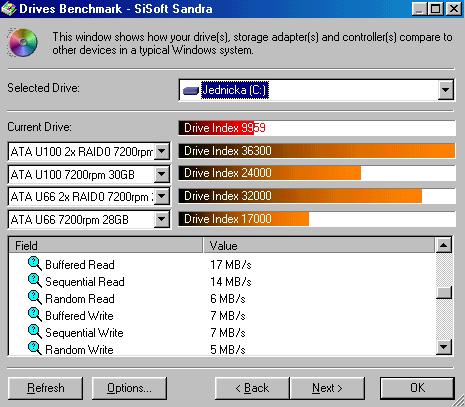This screenshot has width=465, height=407.
Task: Click the magnifier icon beside Buffered Write
Action: click(35, 315)
